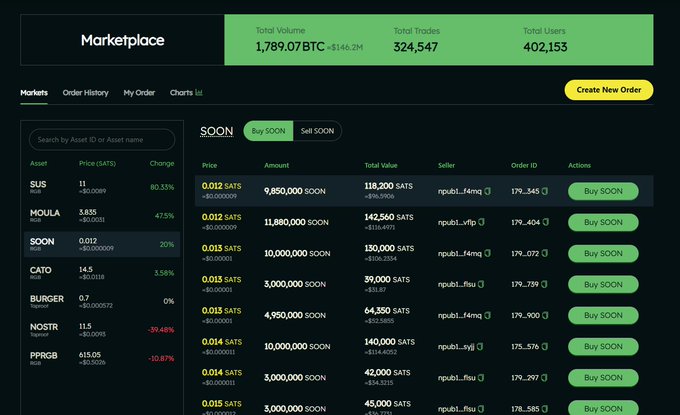Switch to Sell SOON mode
680x415 pixels.
pos(317,131)
